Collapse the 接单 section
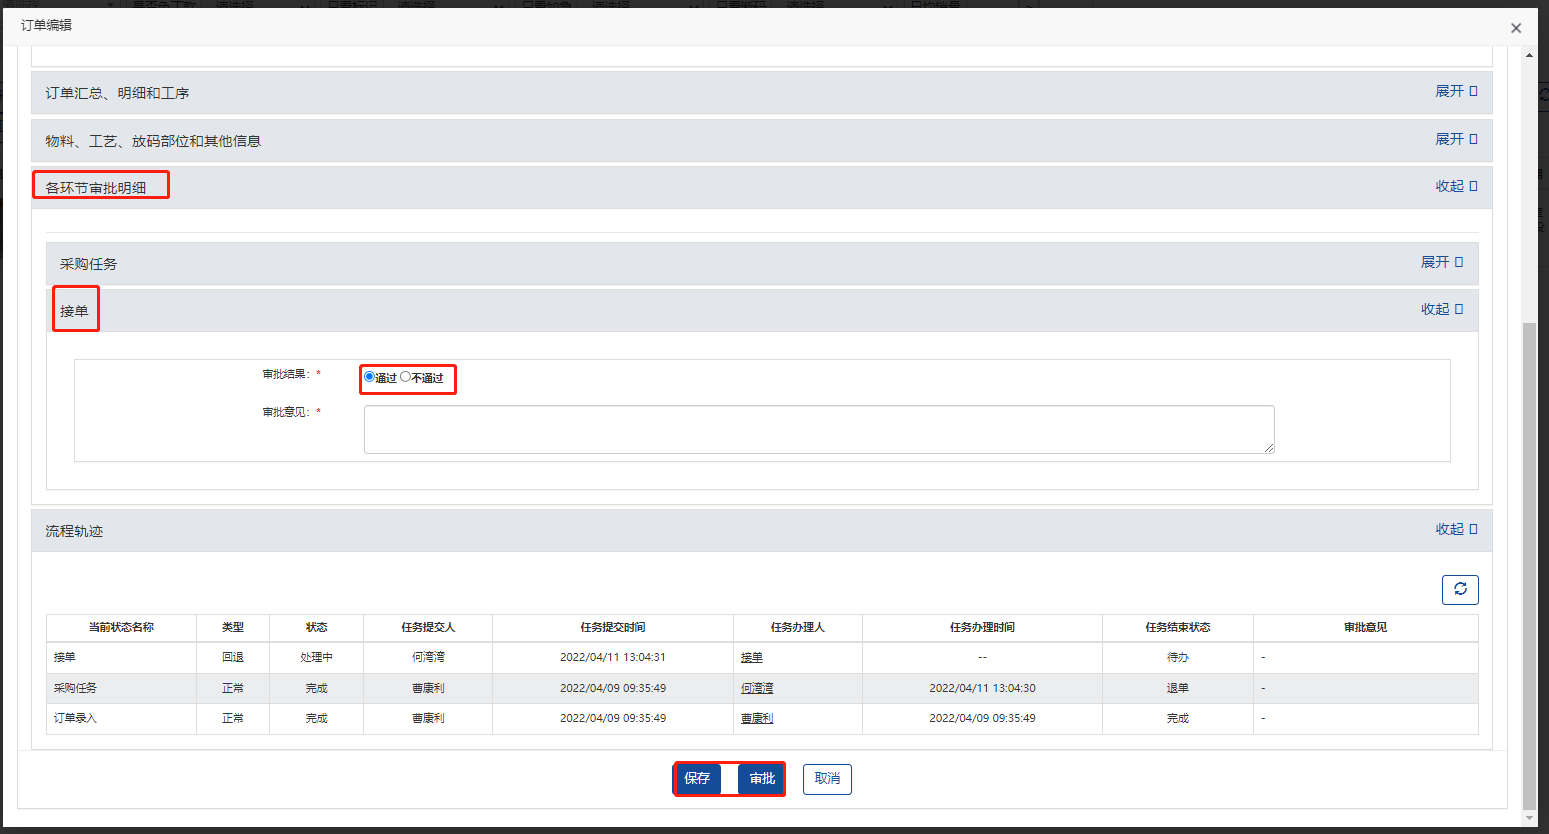 coord(1441,309)
